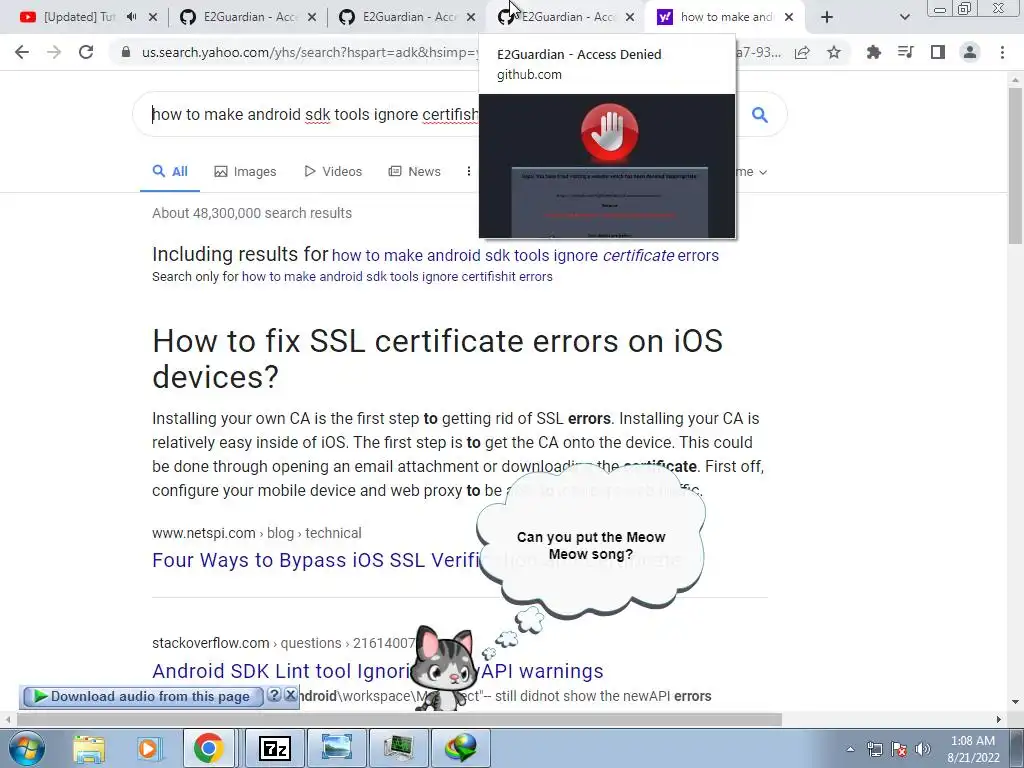
Task: Search only for the 'certifishit errors' query
Action: (397, 276)
